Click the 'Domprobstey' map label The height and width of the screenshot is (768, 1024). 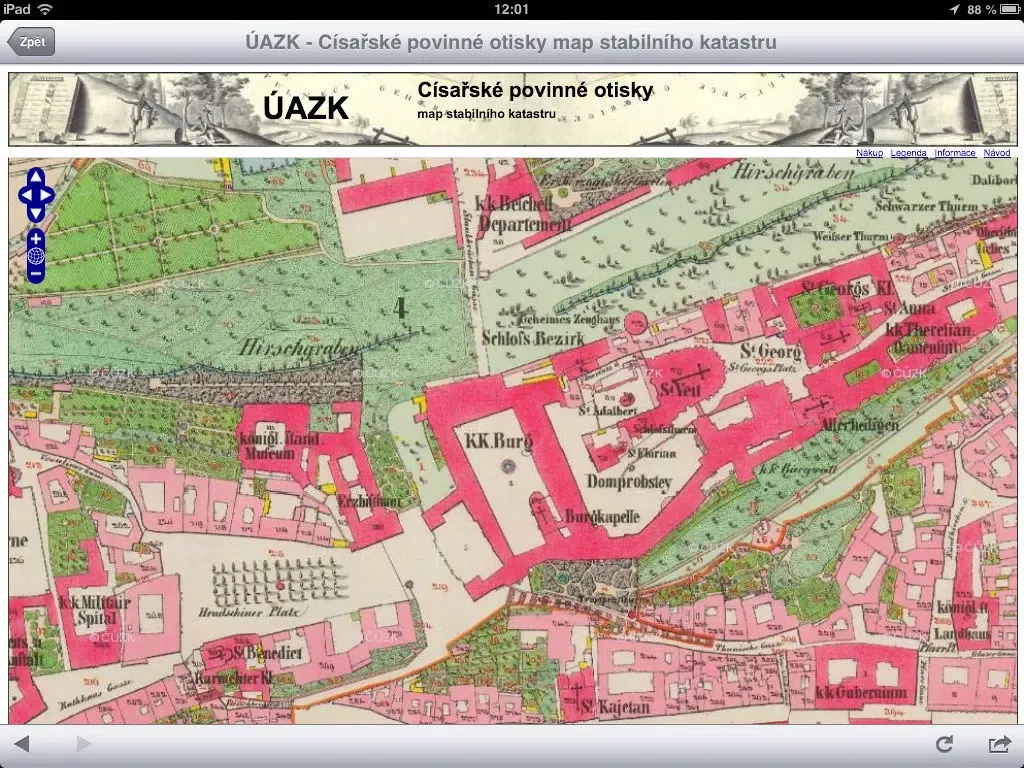click(x=629, y=483)
